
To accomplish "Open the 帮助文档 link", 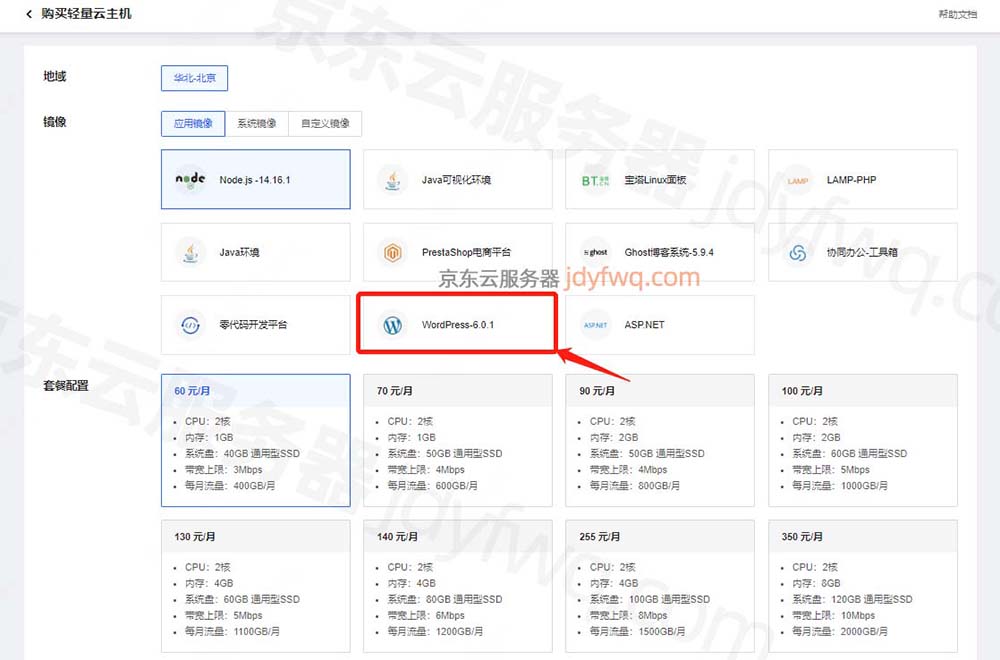I will coord(957,14).
